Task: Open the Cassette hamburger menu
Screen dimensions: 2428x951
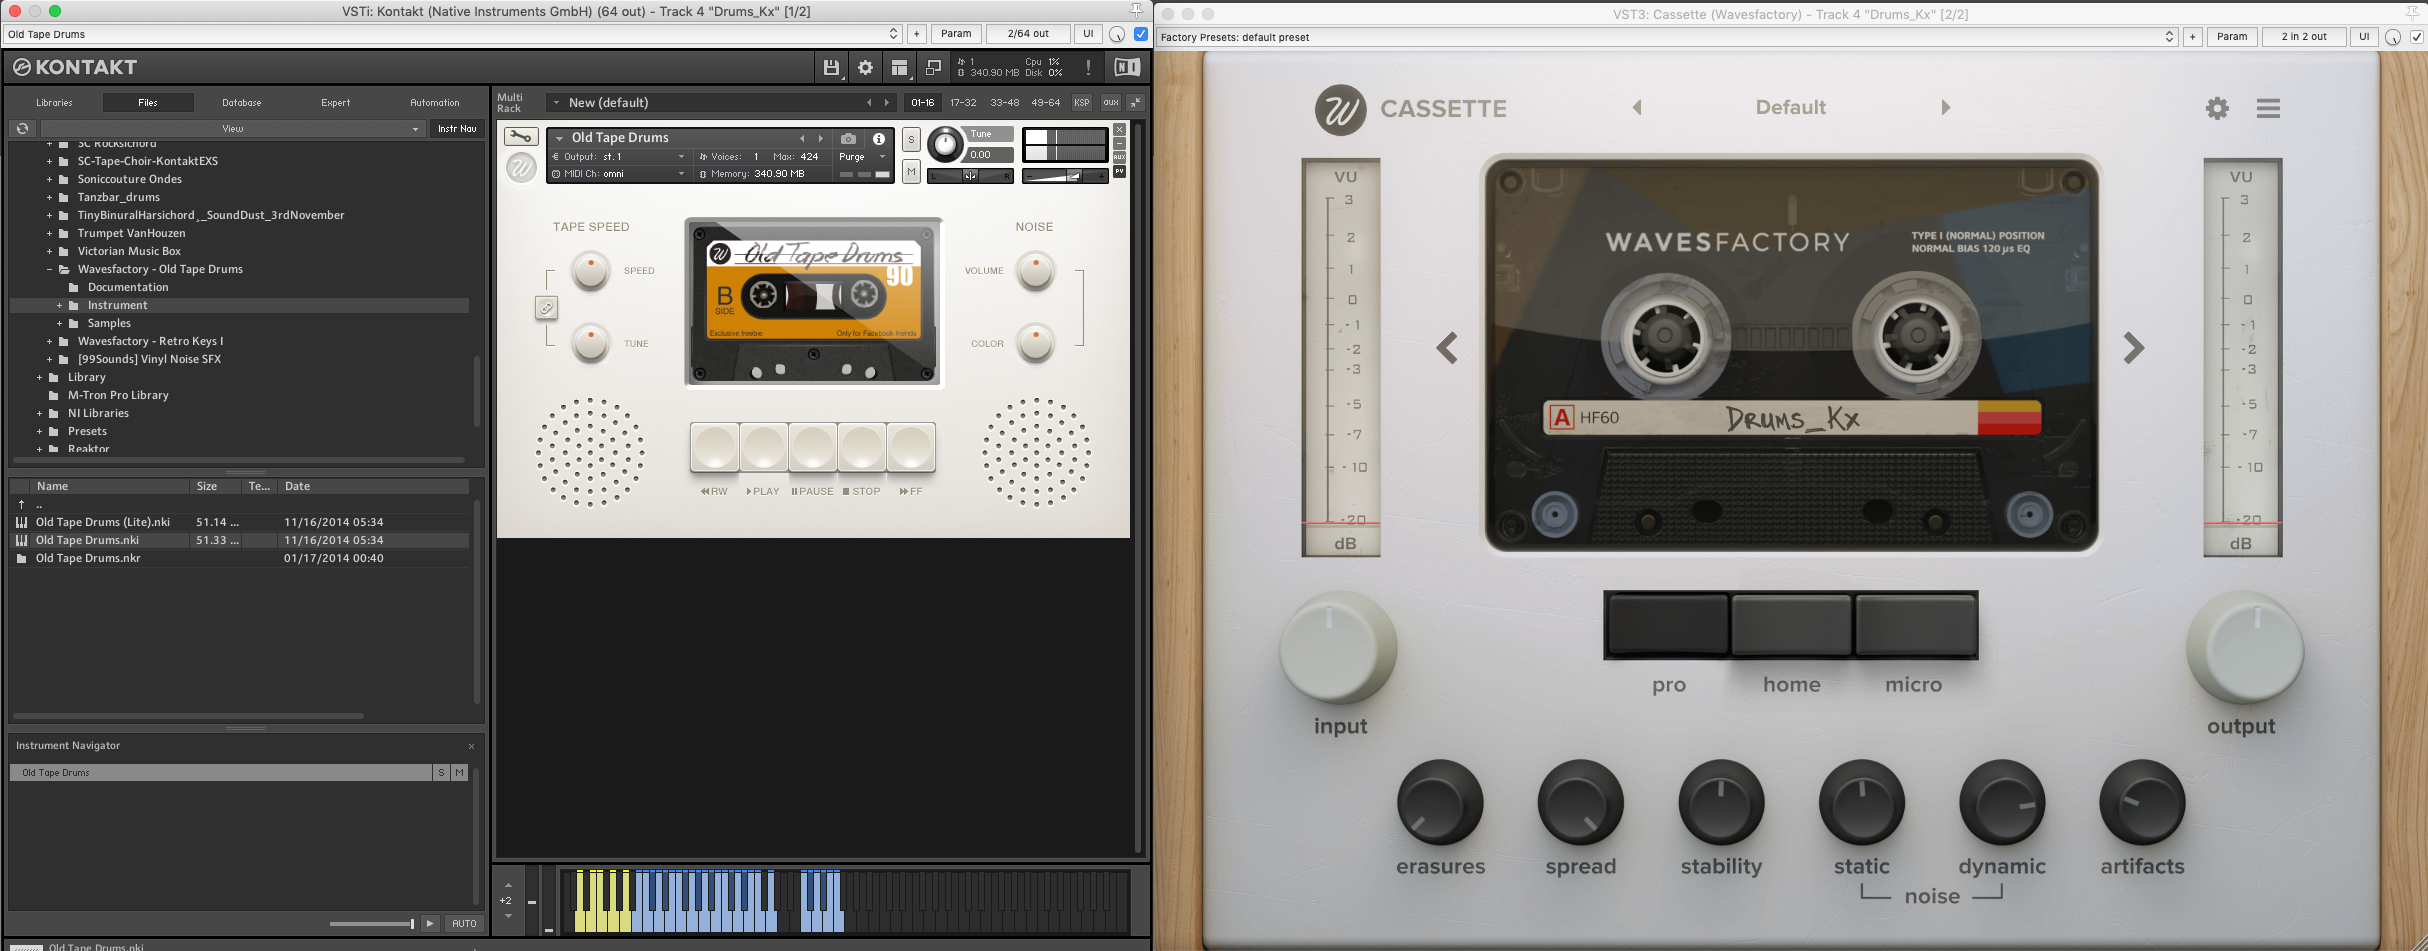Action: (x=2268, y=108)
